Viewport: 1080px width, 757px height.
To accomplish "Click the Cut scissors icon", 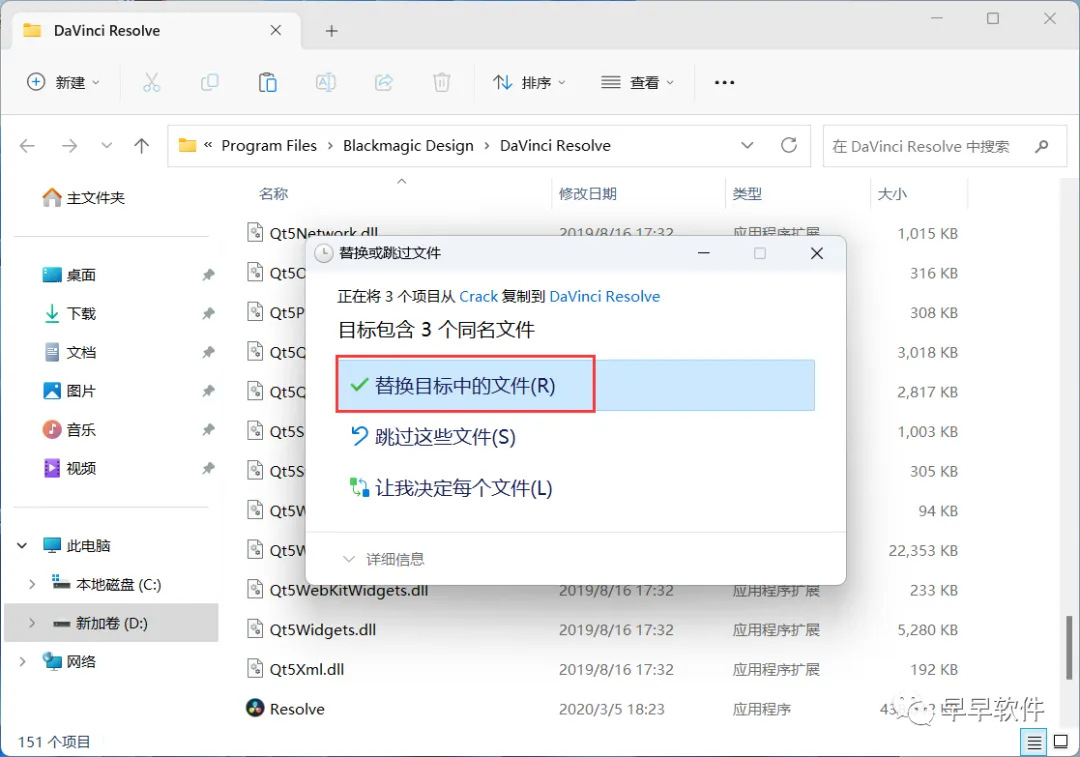I will click(152, 83).
